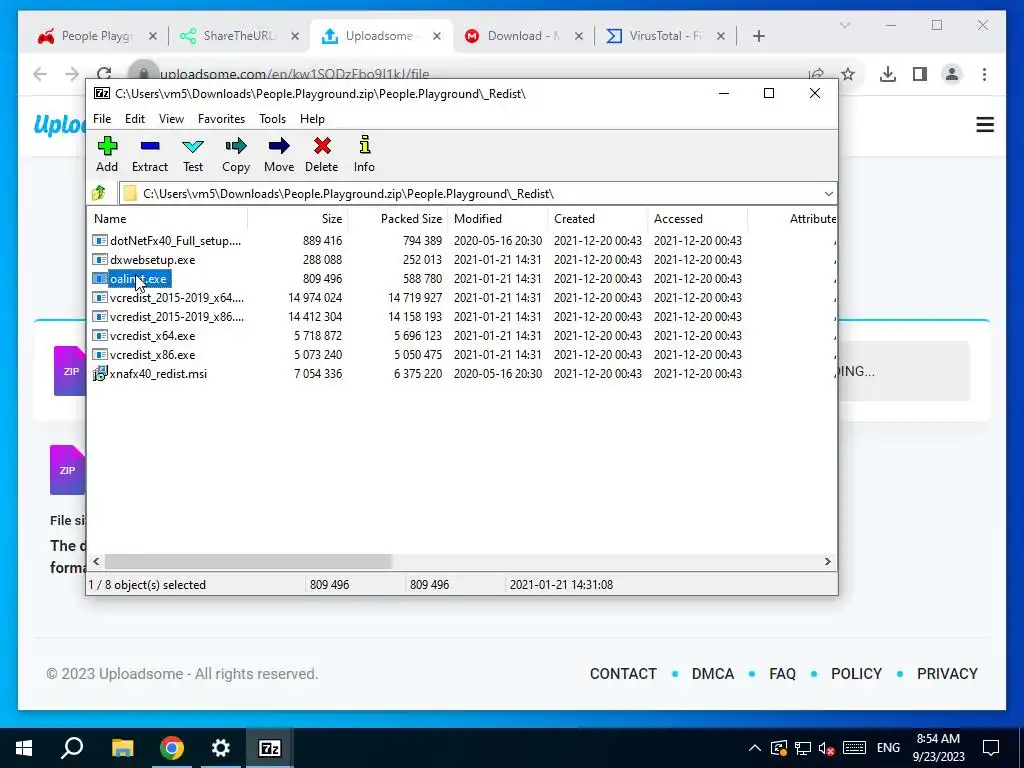Sort by Packed Size column
The image size is (1024, 768).
397,219
